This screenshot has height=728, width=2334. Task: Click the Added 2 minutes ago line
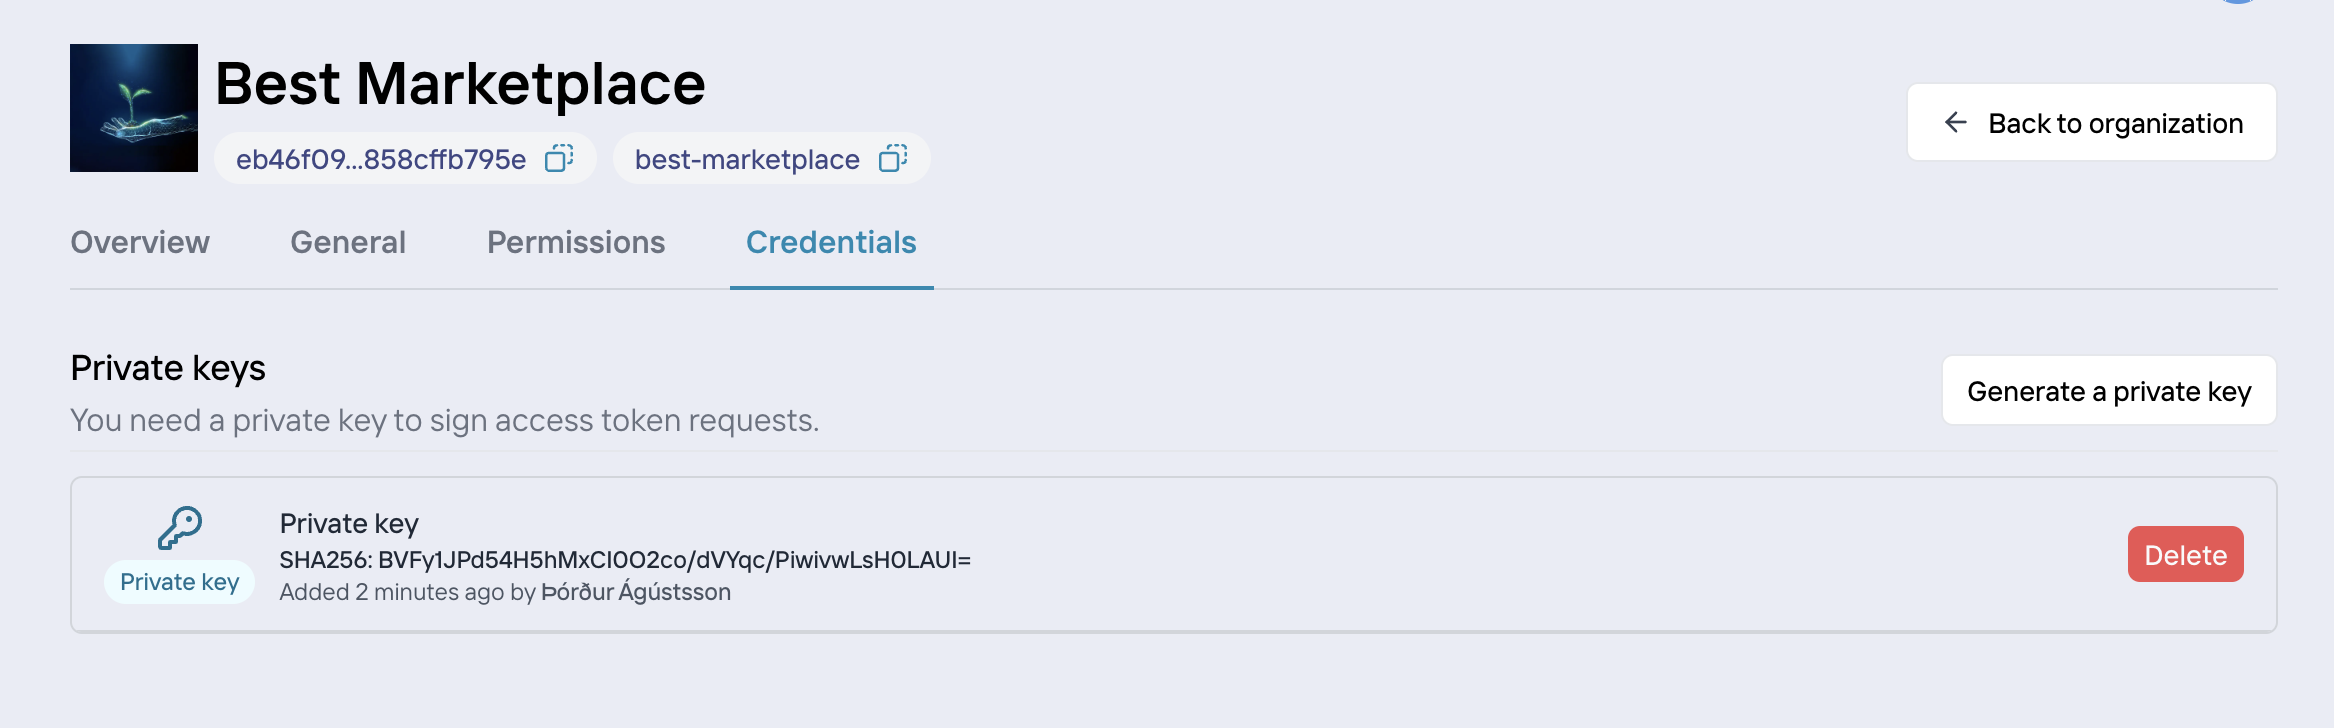click(505, 592)
